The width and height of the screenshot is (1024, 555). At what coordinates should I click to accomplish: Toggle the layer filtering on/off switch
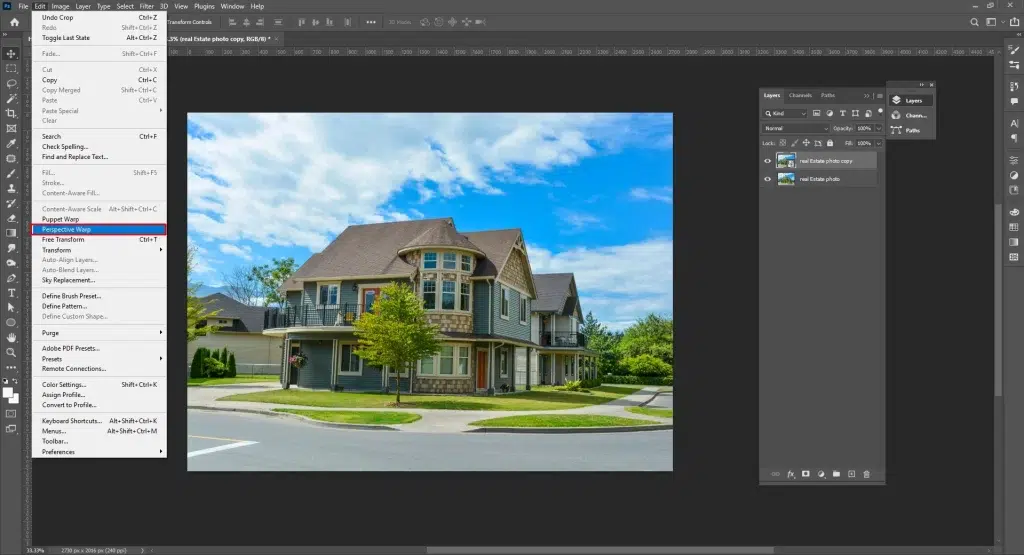point(880,112)
